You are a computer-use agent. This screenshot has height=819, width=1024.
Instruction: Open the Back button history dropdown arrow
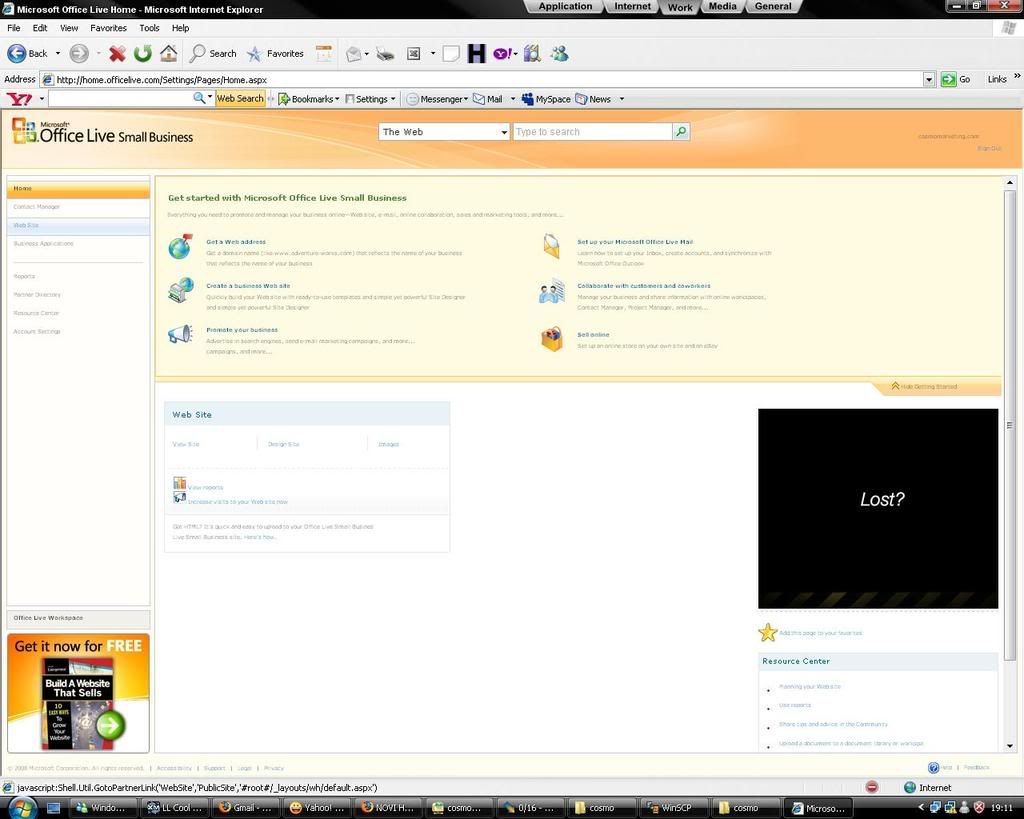pos(57,54)
